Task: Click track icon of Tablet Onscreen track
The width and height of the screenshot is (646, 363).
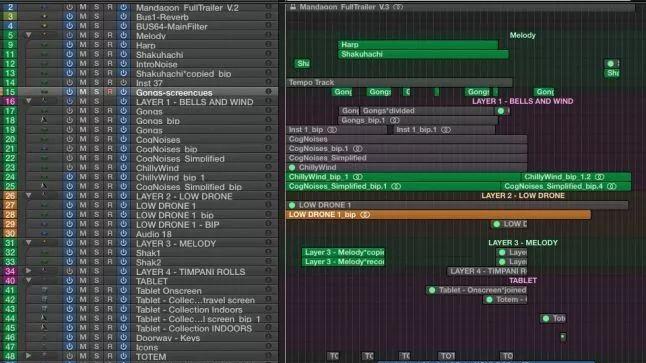Action: [44, 290]
